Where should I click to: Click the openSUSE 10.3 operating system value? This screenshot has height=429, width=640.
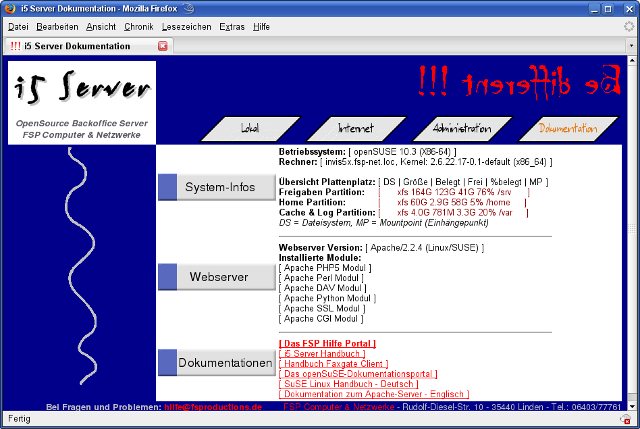pos(402,152)
